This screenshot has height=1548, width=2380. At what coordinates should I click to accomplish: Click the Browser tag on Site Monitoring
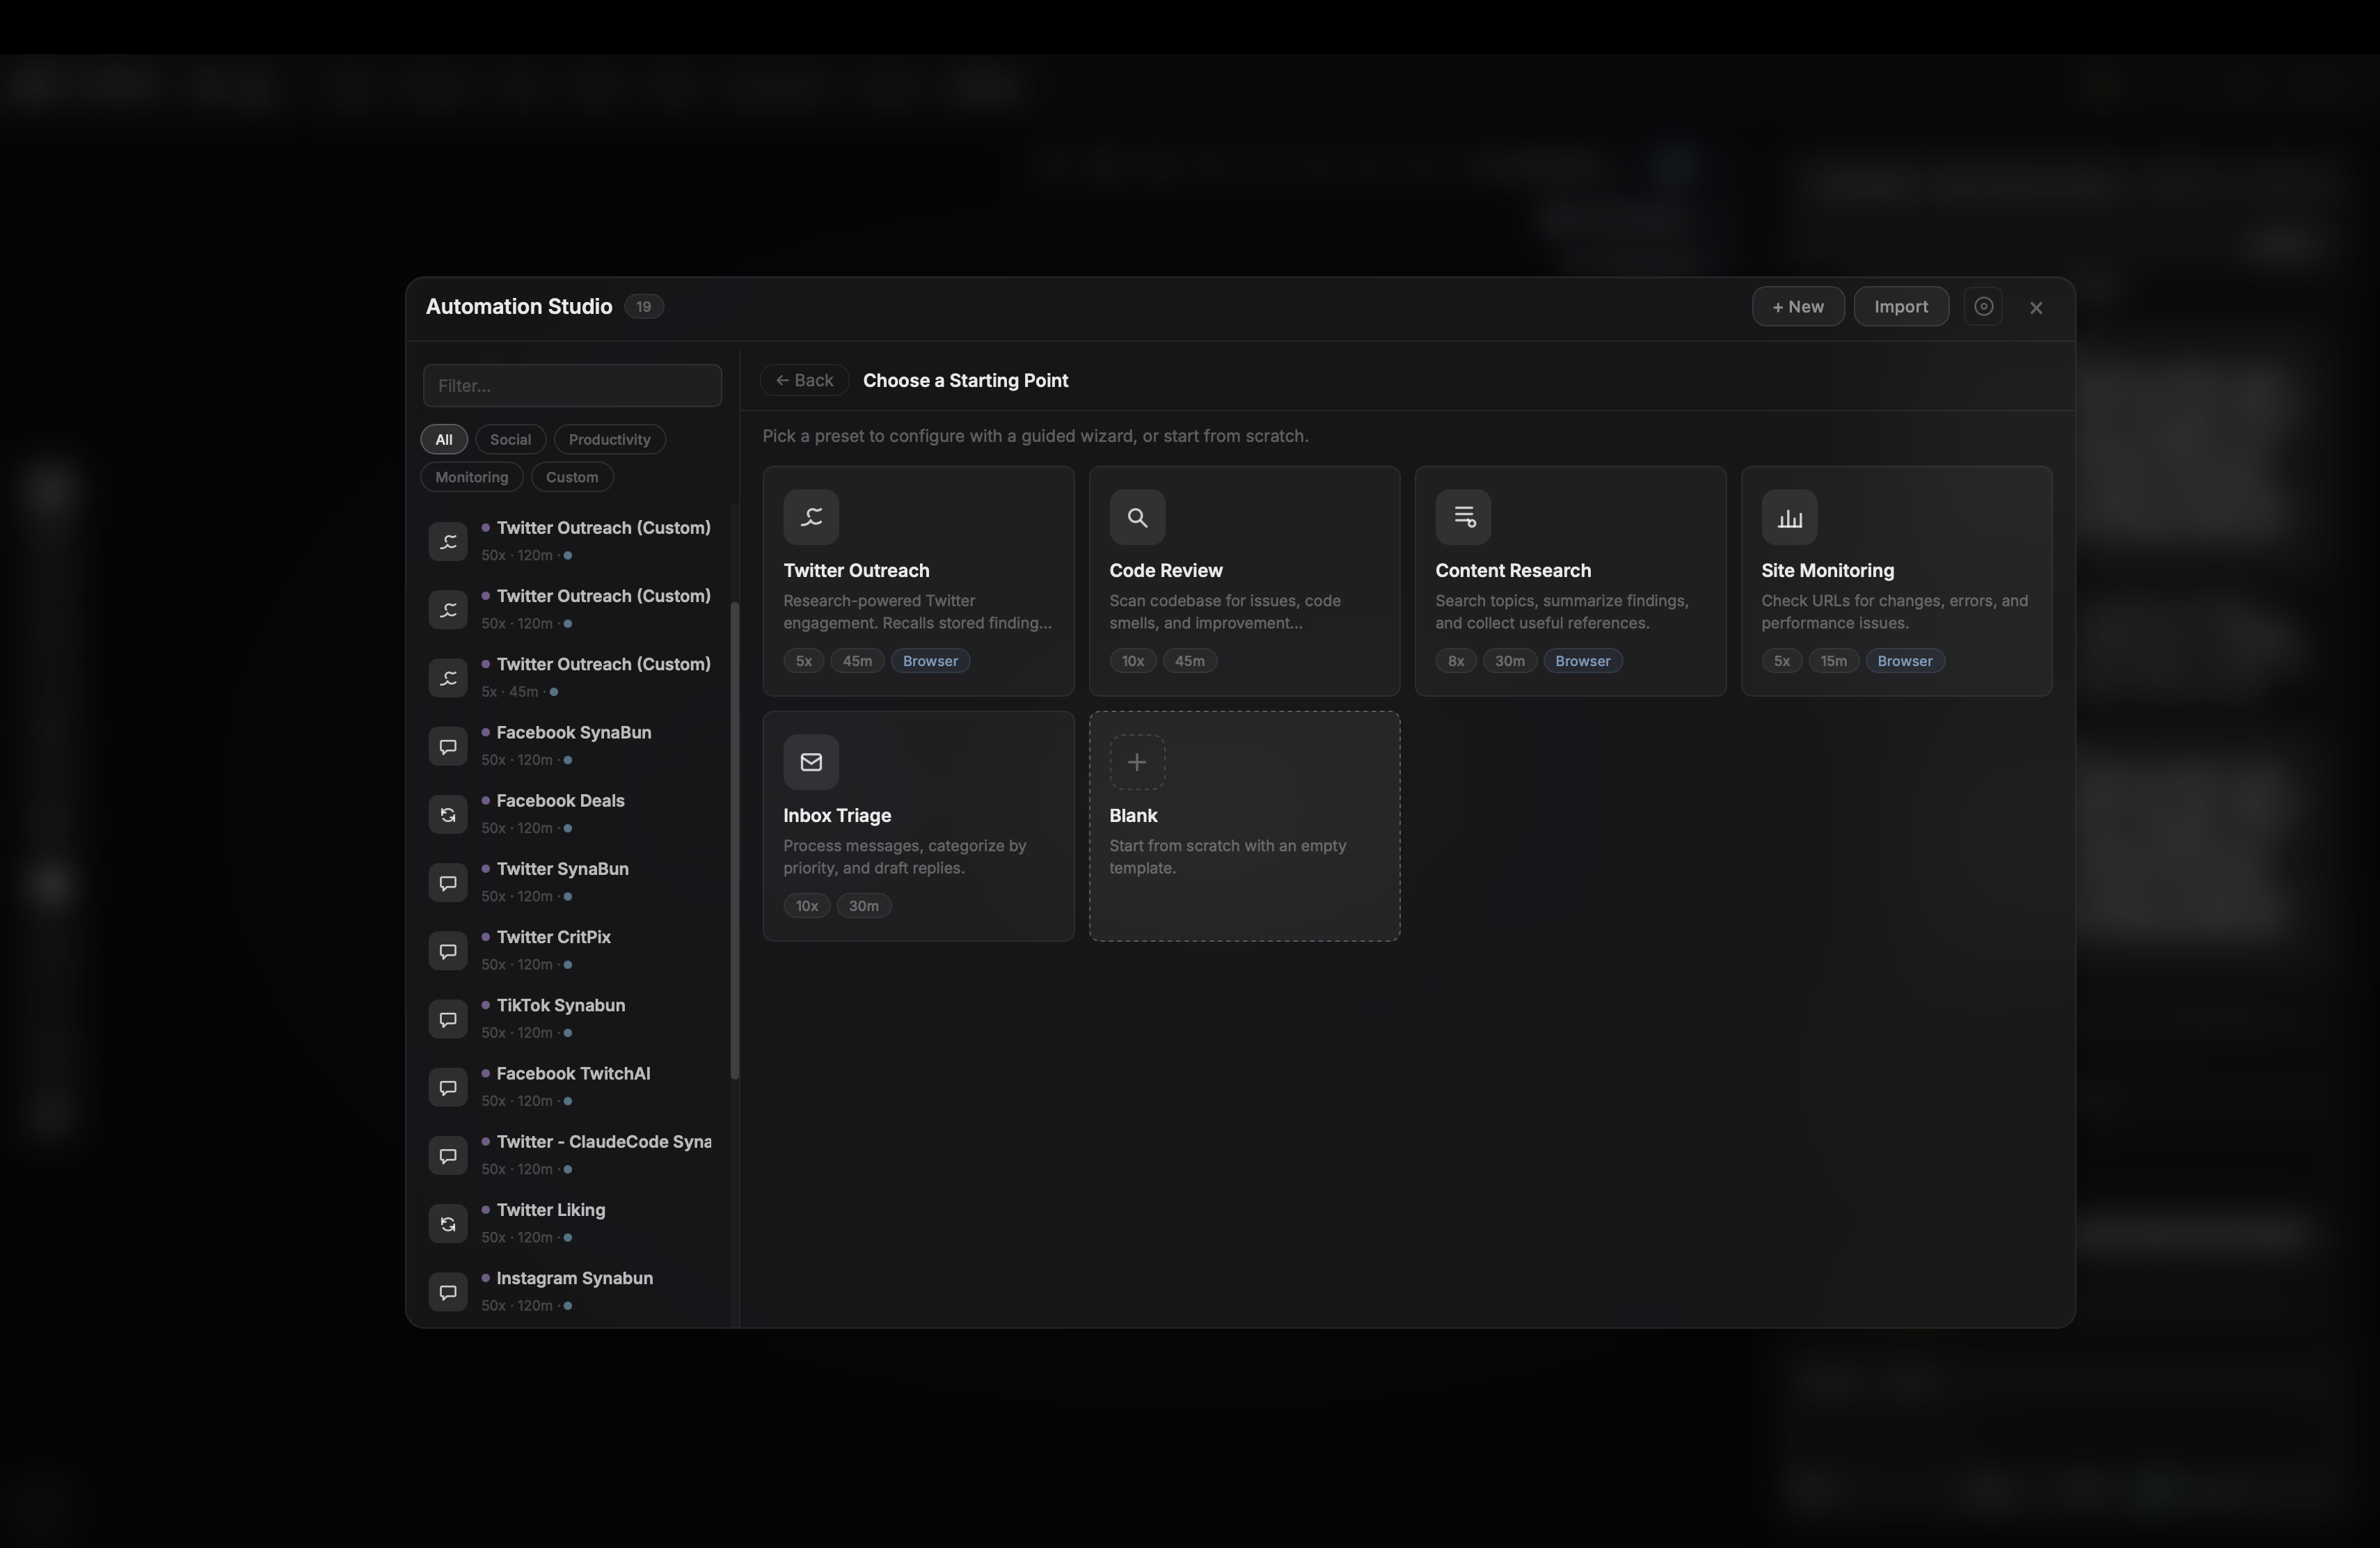click(1904, 660)
